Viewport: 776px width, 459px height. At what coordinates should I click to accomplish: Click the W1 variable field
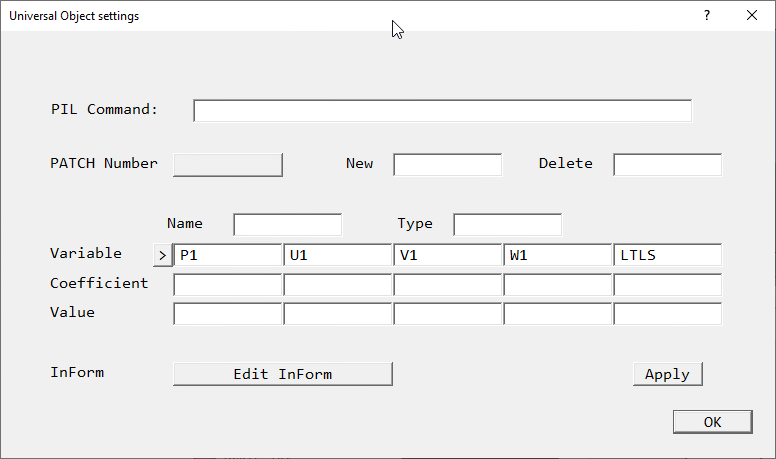[558, 255]
